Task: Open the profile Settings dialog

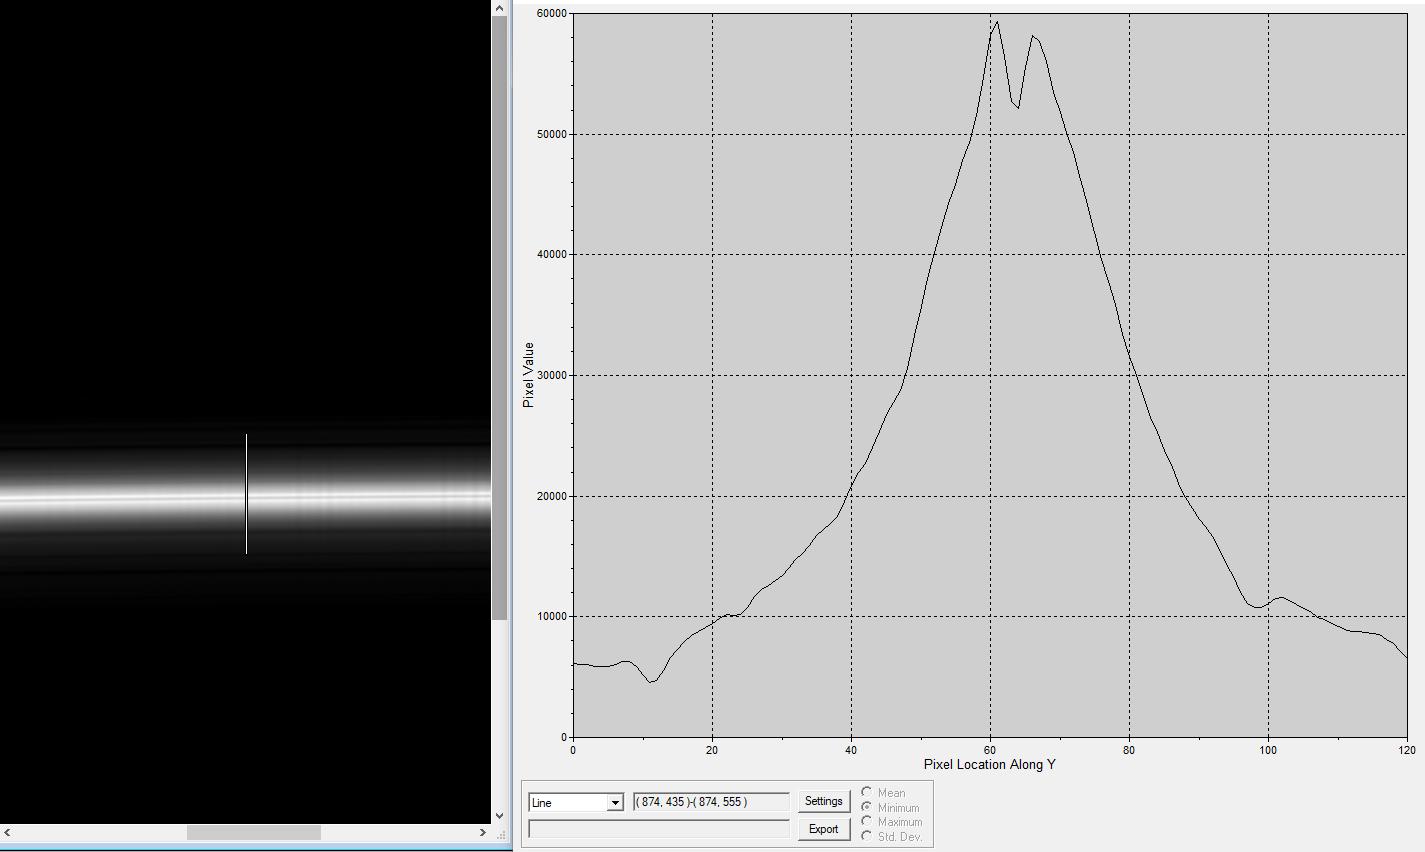Action: 824,801
